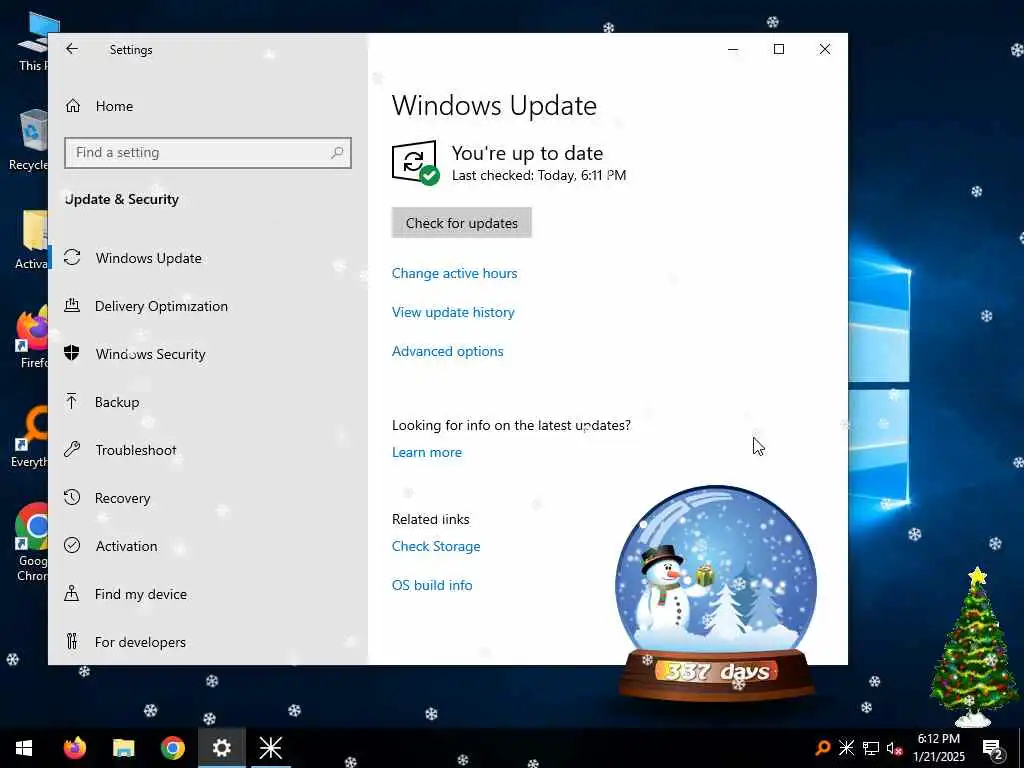Click the snow globe countdown widget

(x=716, y=593)
